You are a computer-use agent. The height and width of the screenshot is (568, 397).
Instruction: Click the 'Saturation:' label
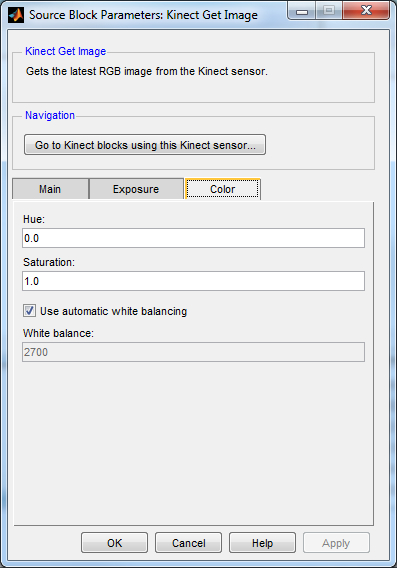click(49, 262)
